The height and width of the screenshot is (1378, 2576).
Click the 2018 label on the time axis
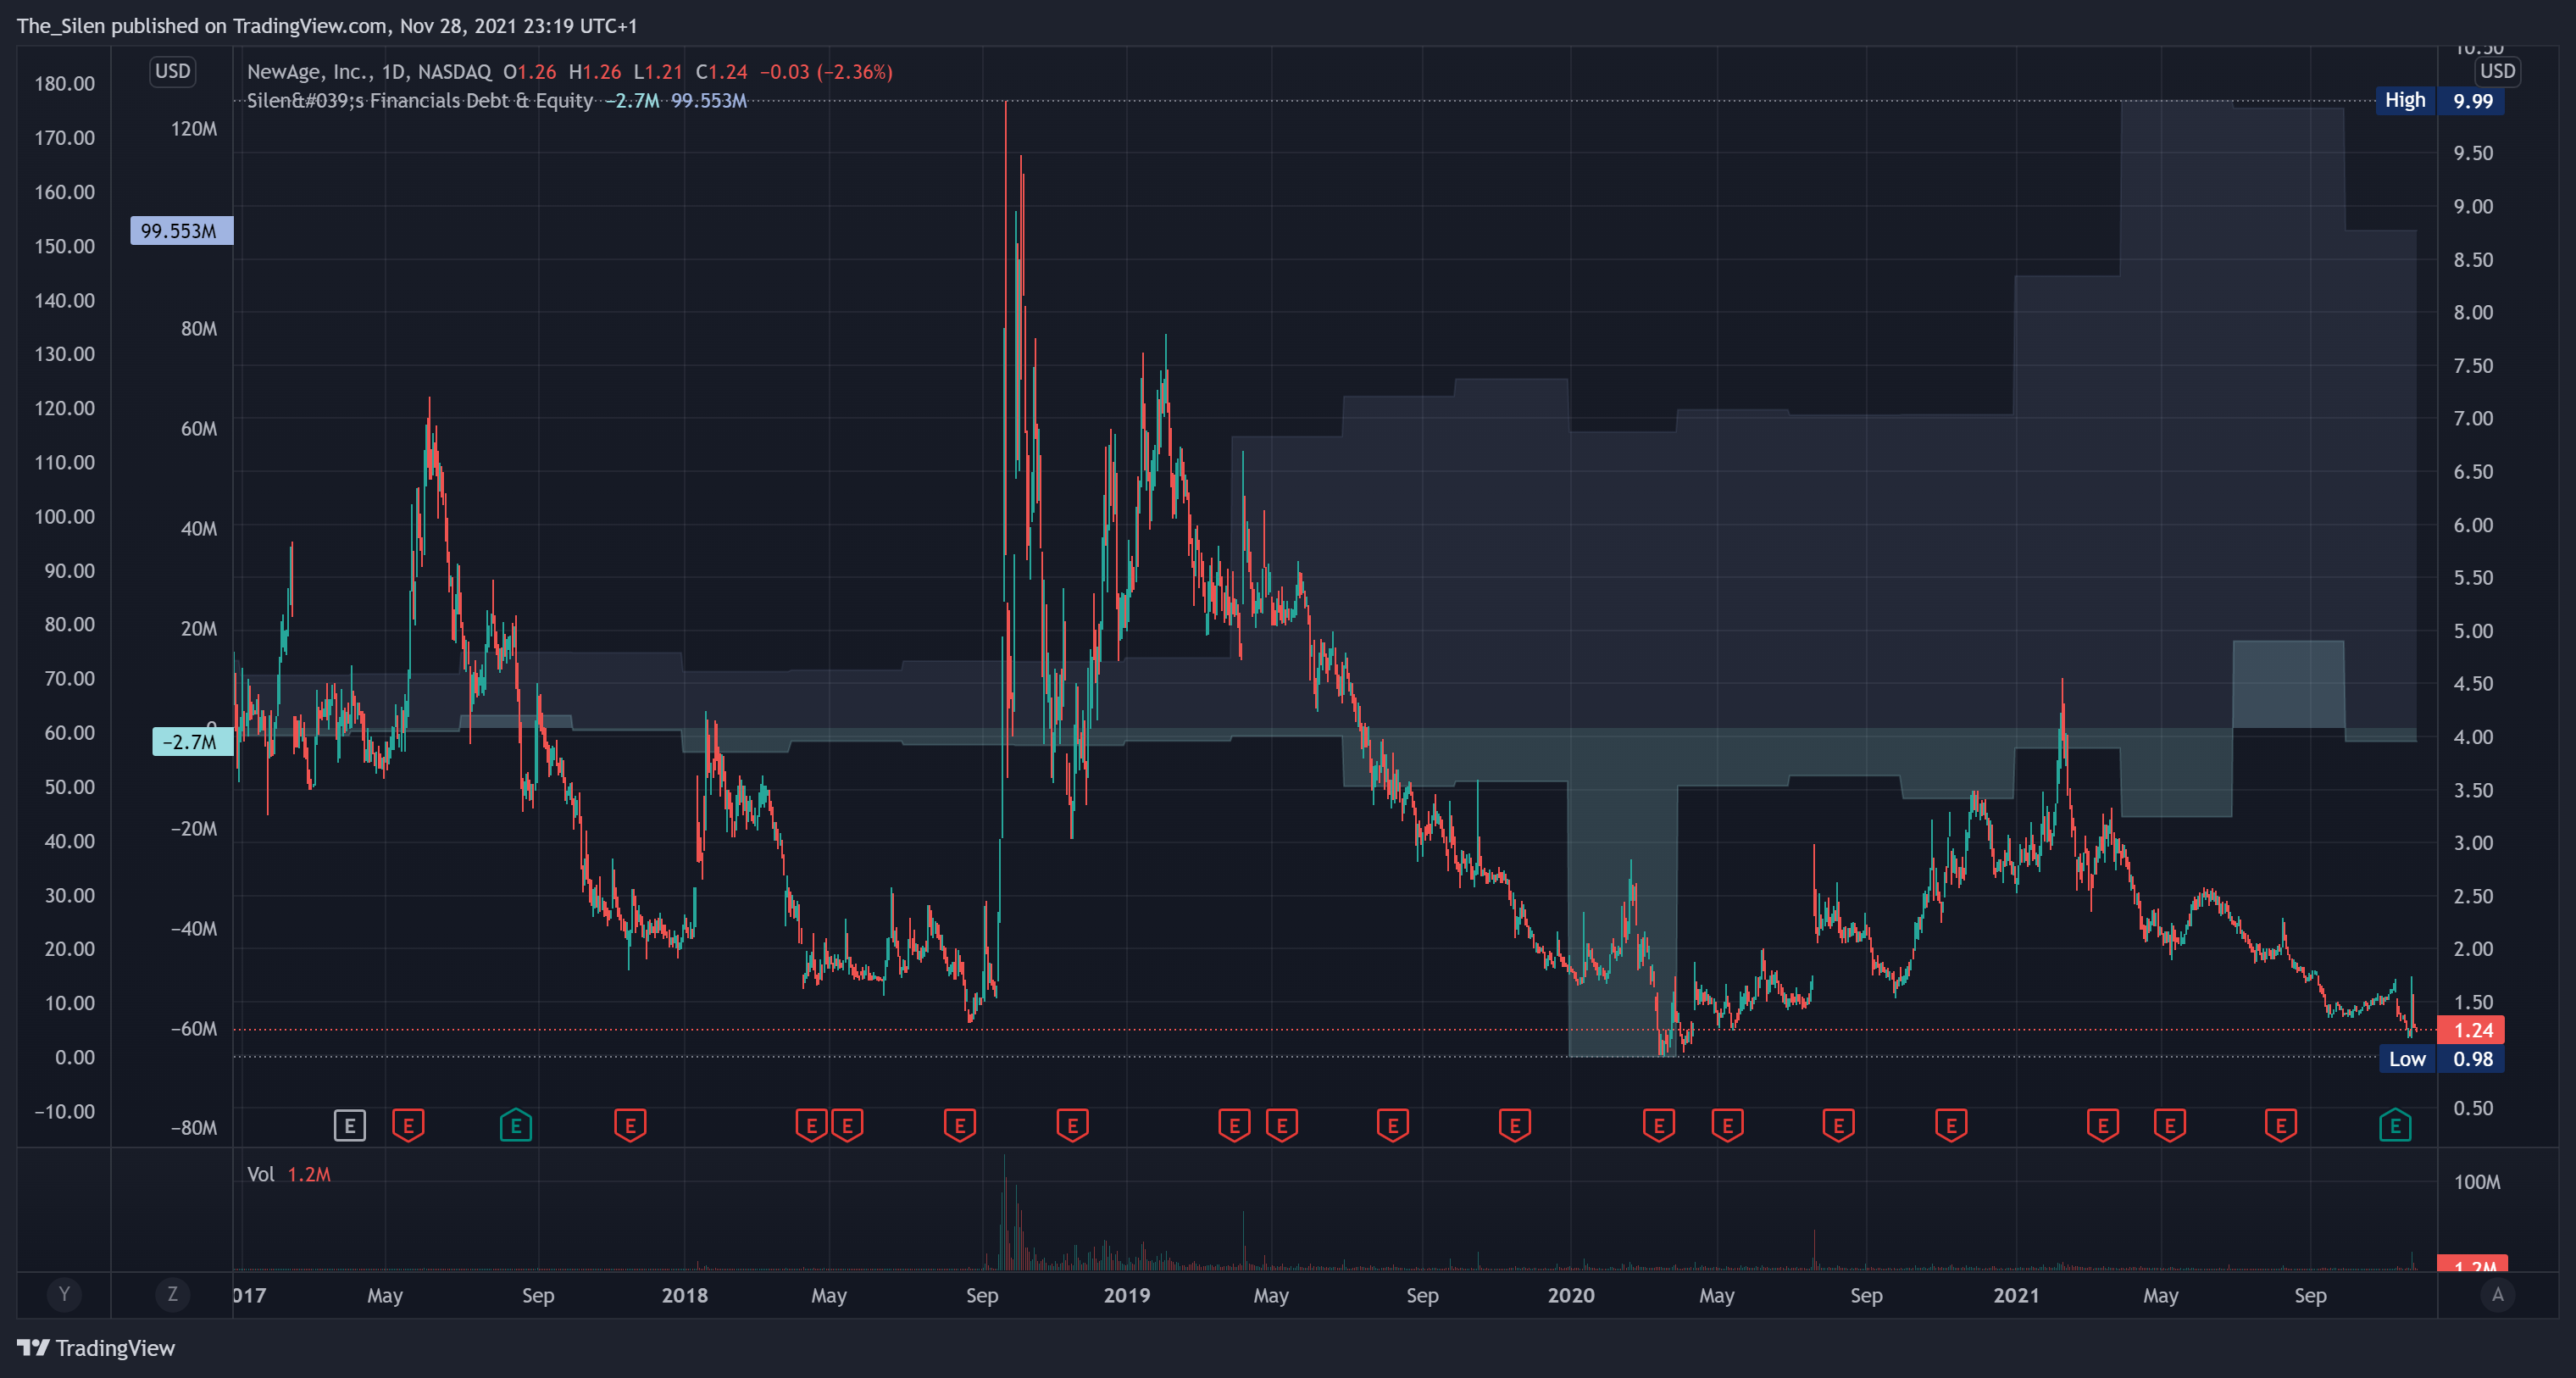coord(685,1296)
